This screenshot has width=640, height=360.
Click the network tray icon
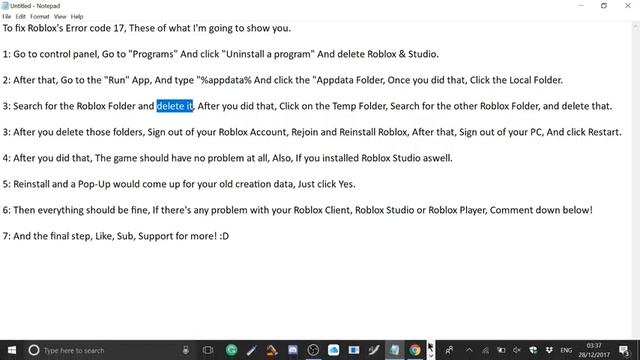(x=485, y=350)
